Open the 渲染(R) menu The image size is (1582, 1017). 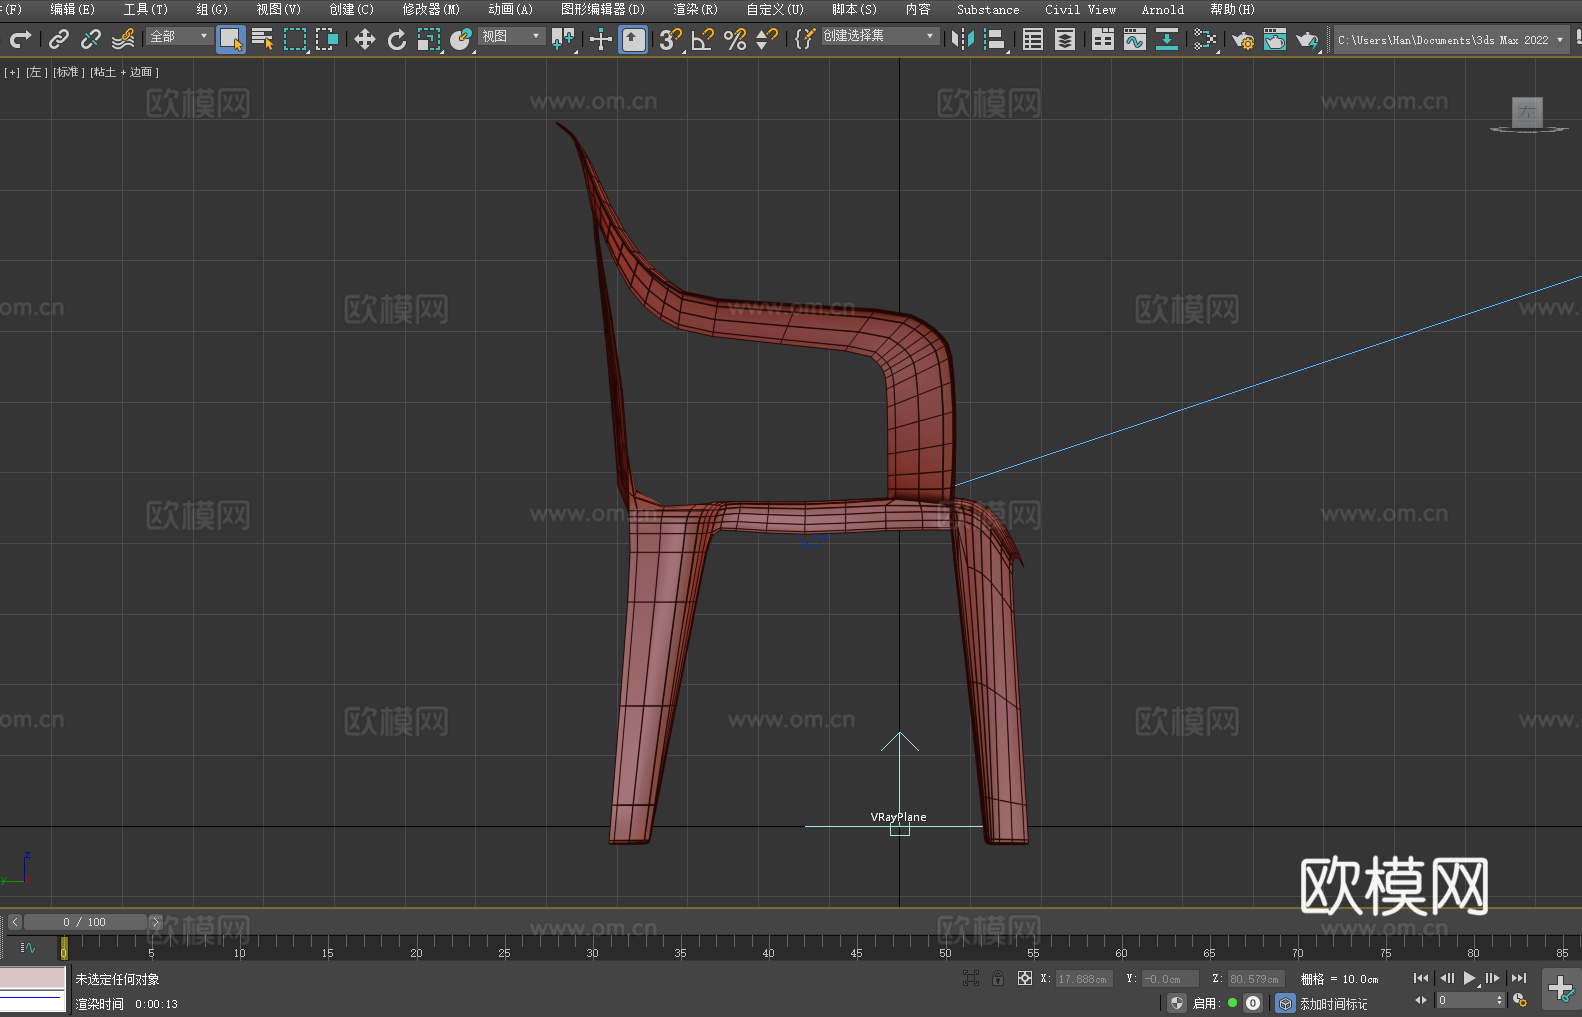(x=695, y=9)
